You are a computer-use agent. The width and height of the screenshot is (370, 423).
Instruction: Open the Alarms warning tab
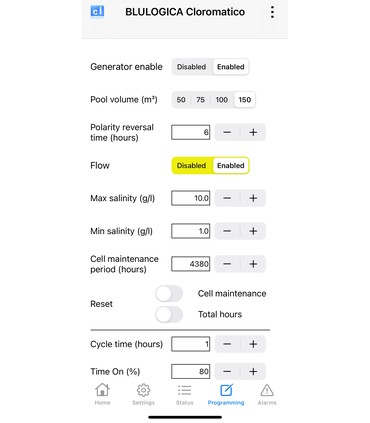point(267,394)
